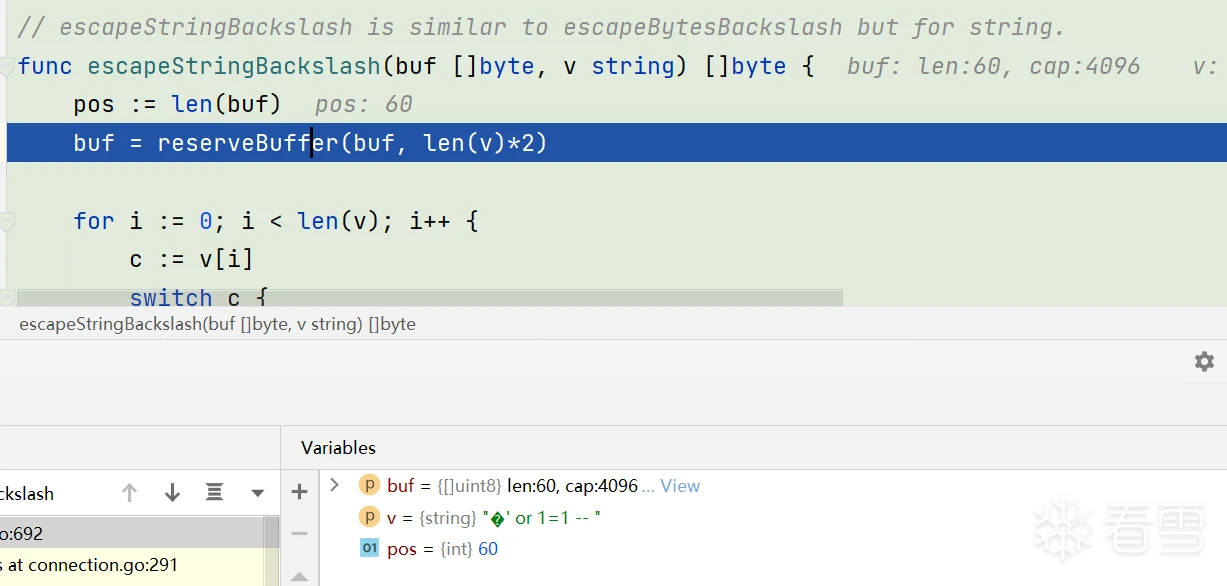Open the debugger settings gear
The width and height of the screenshot is (1227, 586).
coord(1204,362)
